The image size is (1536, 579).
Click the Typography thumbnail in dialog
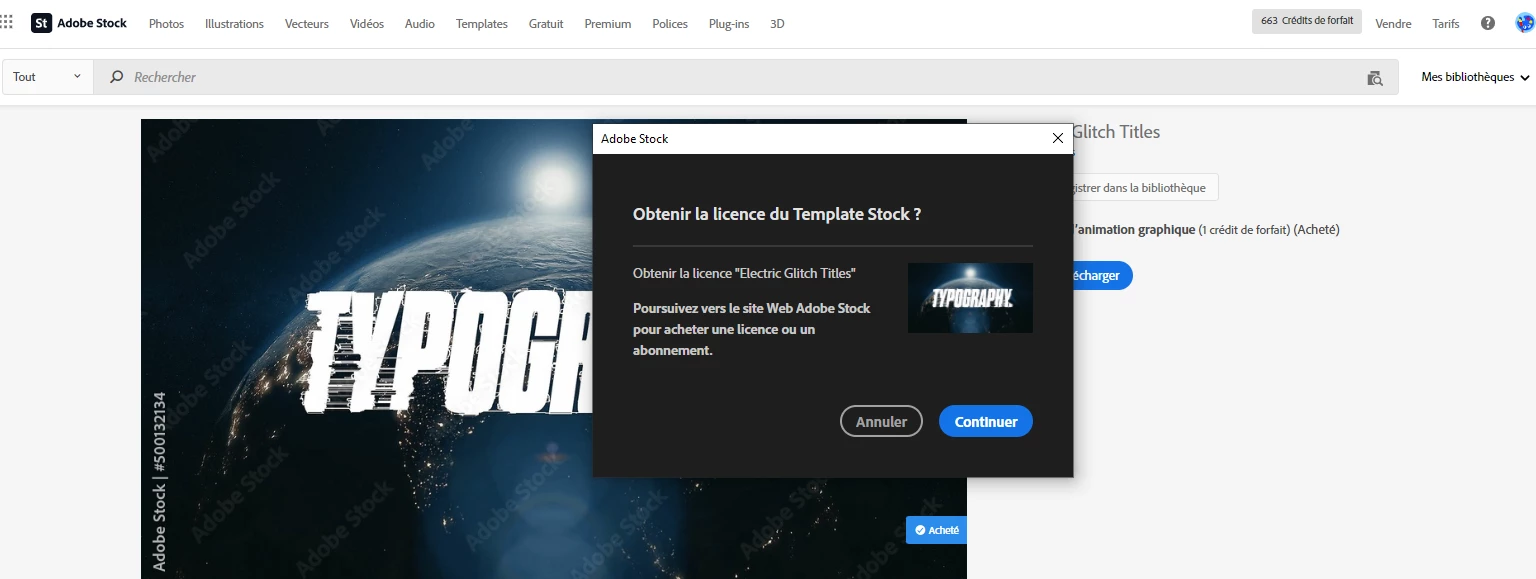coord(970,298)
